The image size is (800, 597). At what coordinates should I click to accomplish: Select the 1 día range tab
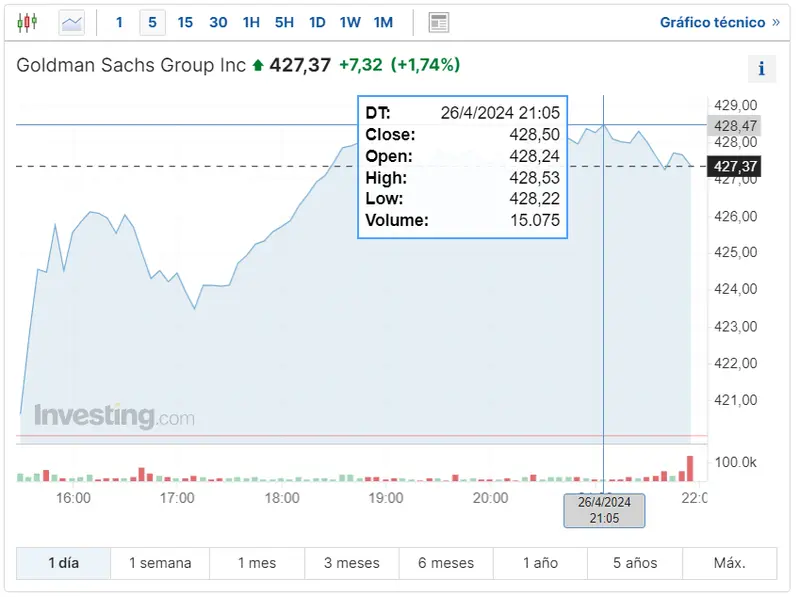(63, 563)
